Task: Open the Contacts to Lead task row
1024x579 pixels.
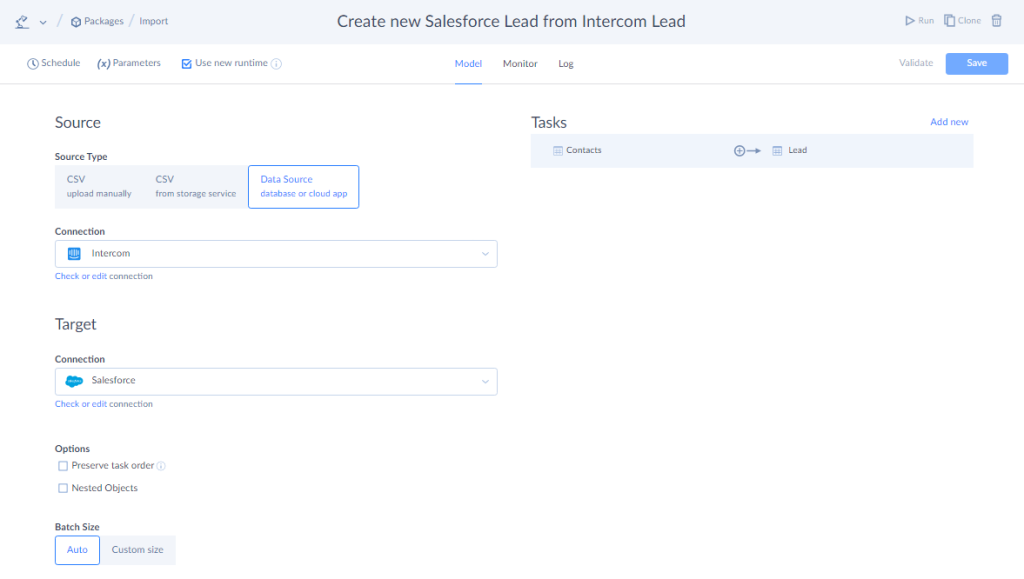Action: pos(752,151)
